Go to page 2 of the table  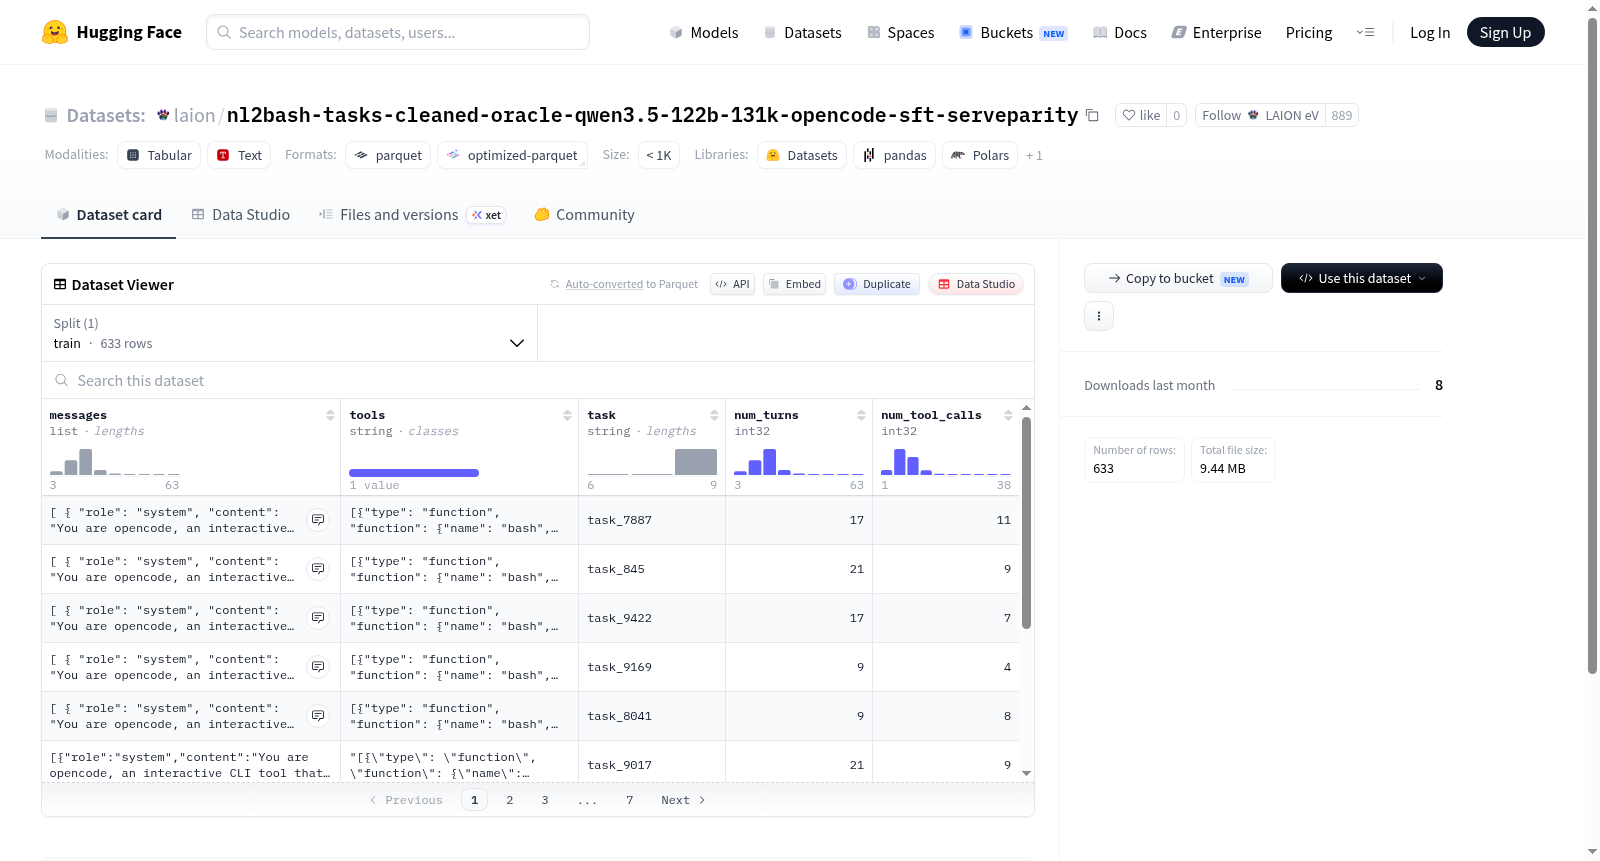(x=510, y=800)
